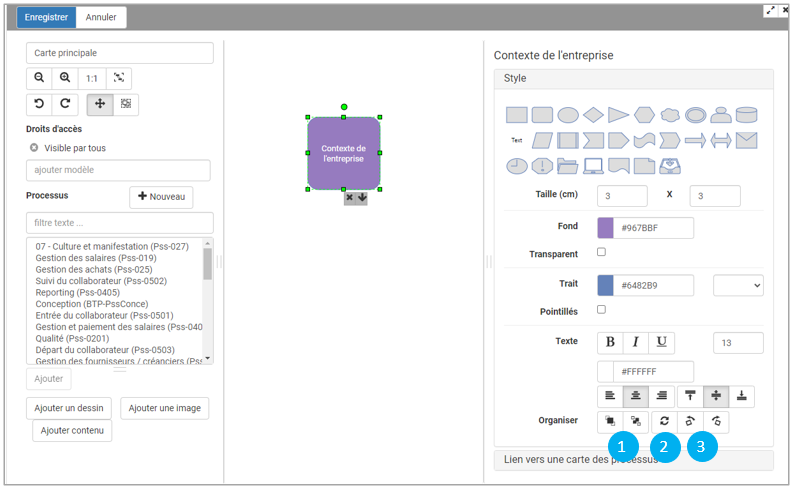This screenshot has width=793, height=488.
Task: Pick the cylinder database shape
Action: pyautogui.click(x=746, y=115)
